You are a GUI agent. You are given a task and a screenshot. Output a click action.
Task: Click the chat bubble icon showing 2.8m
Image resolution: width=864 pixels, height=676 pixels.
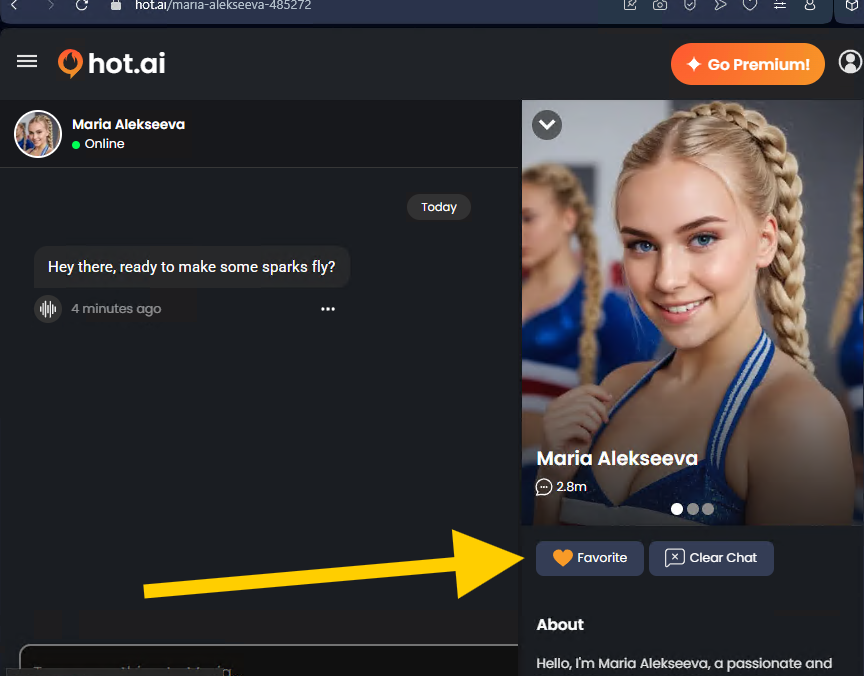[545, 487]
